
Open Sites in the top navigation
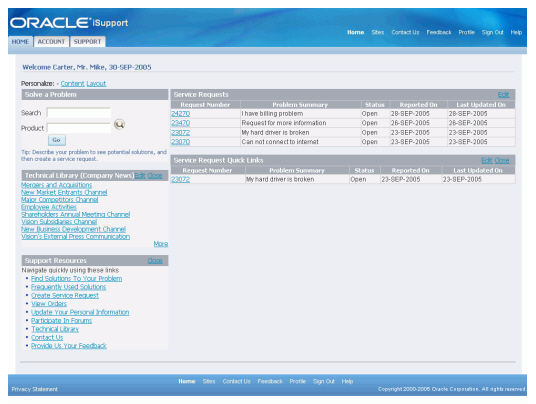(x=378, y=32)
